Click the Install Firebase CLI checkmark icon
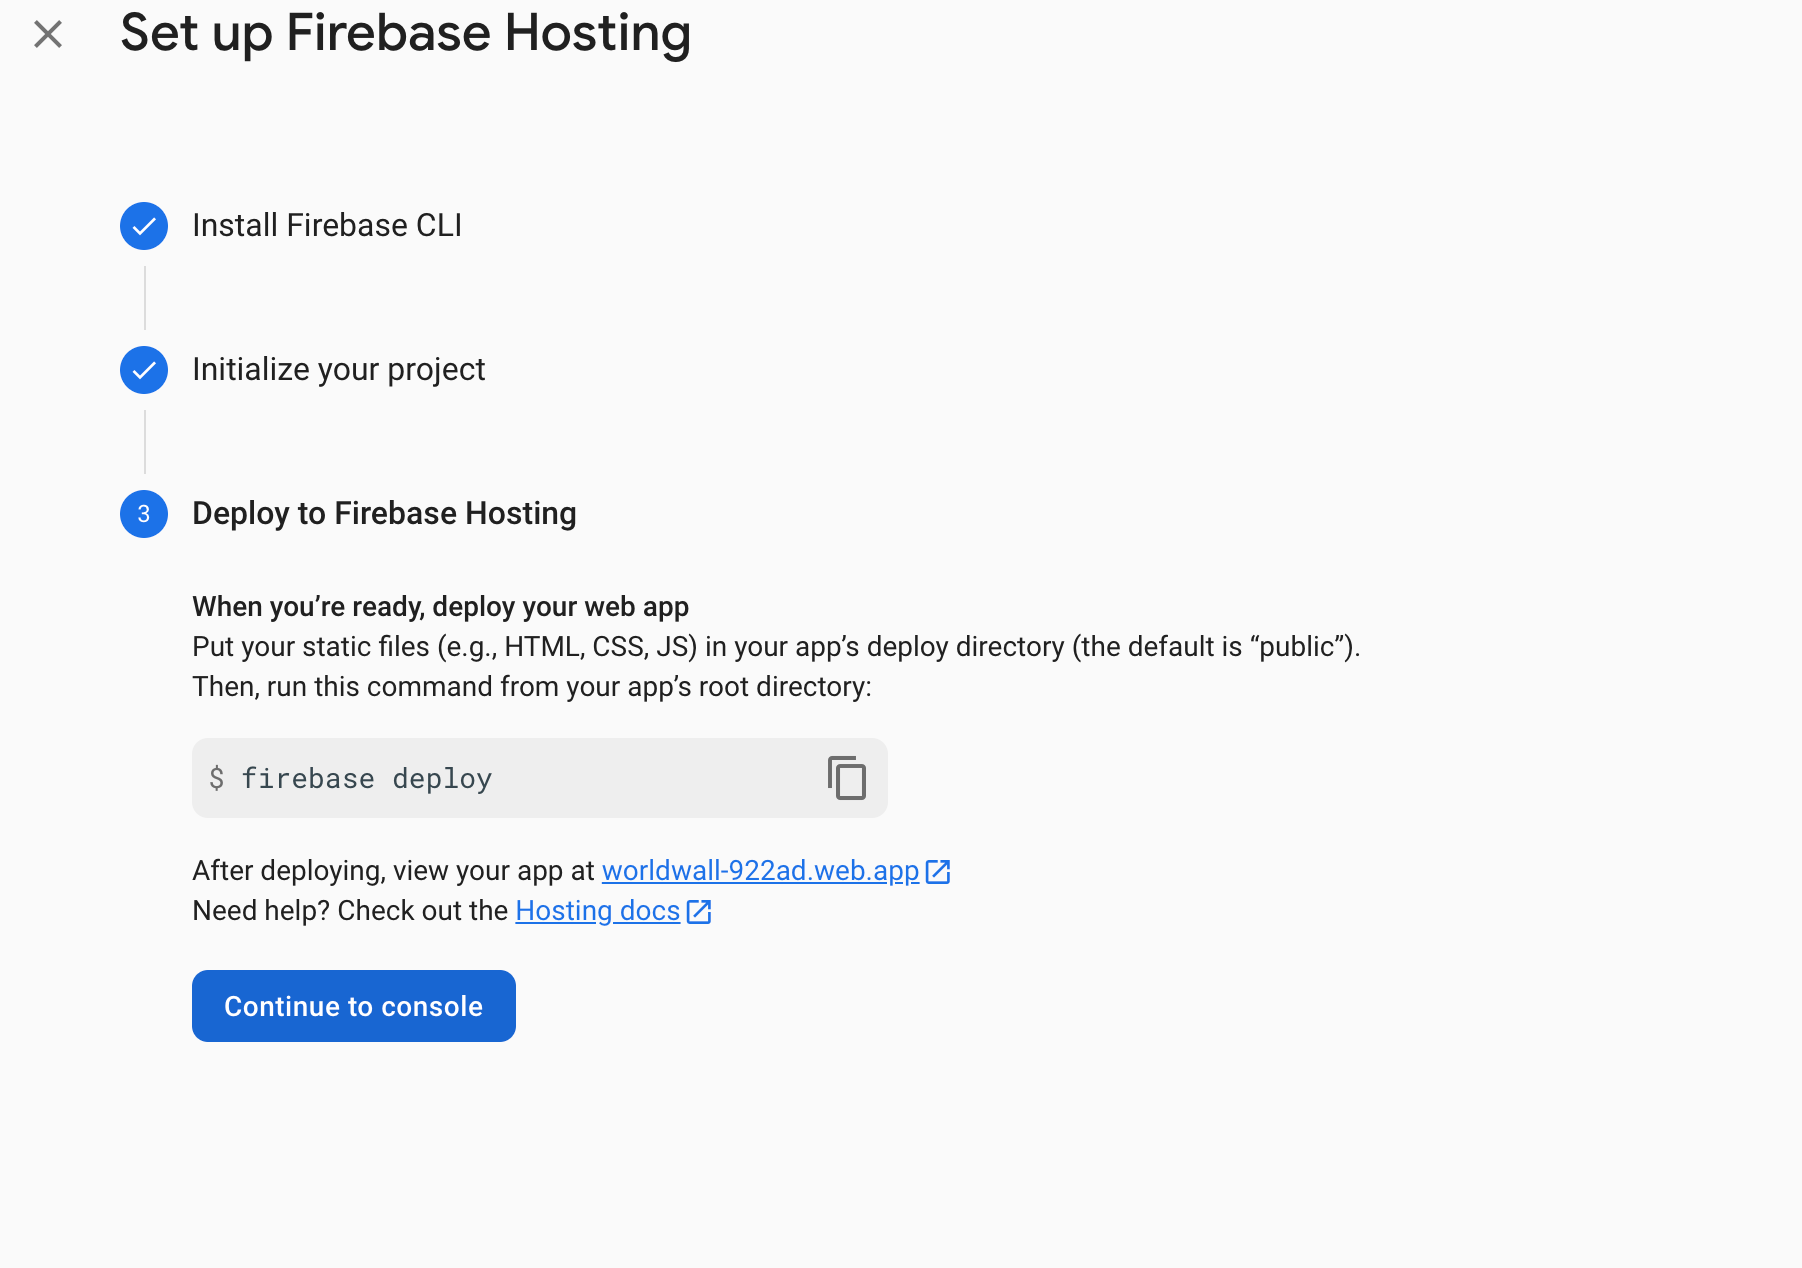Viewport: 1802px width, 1268px height. [x=144, y=226]
